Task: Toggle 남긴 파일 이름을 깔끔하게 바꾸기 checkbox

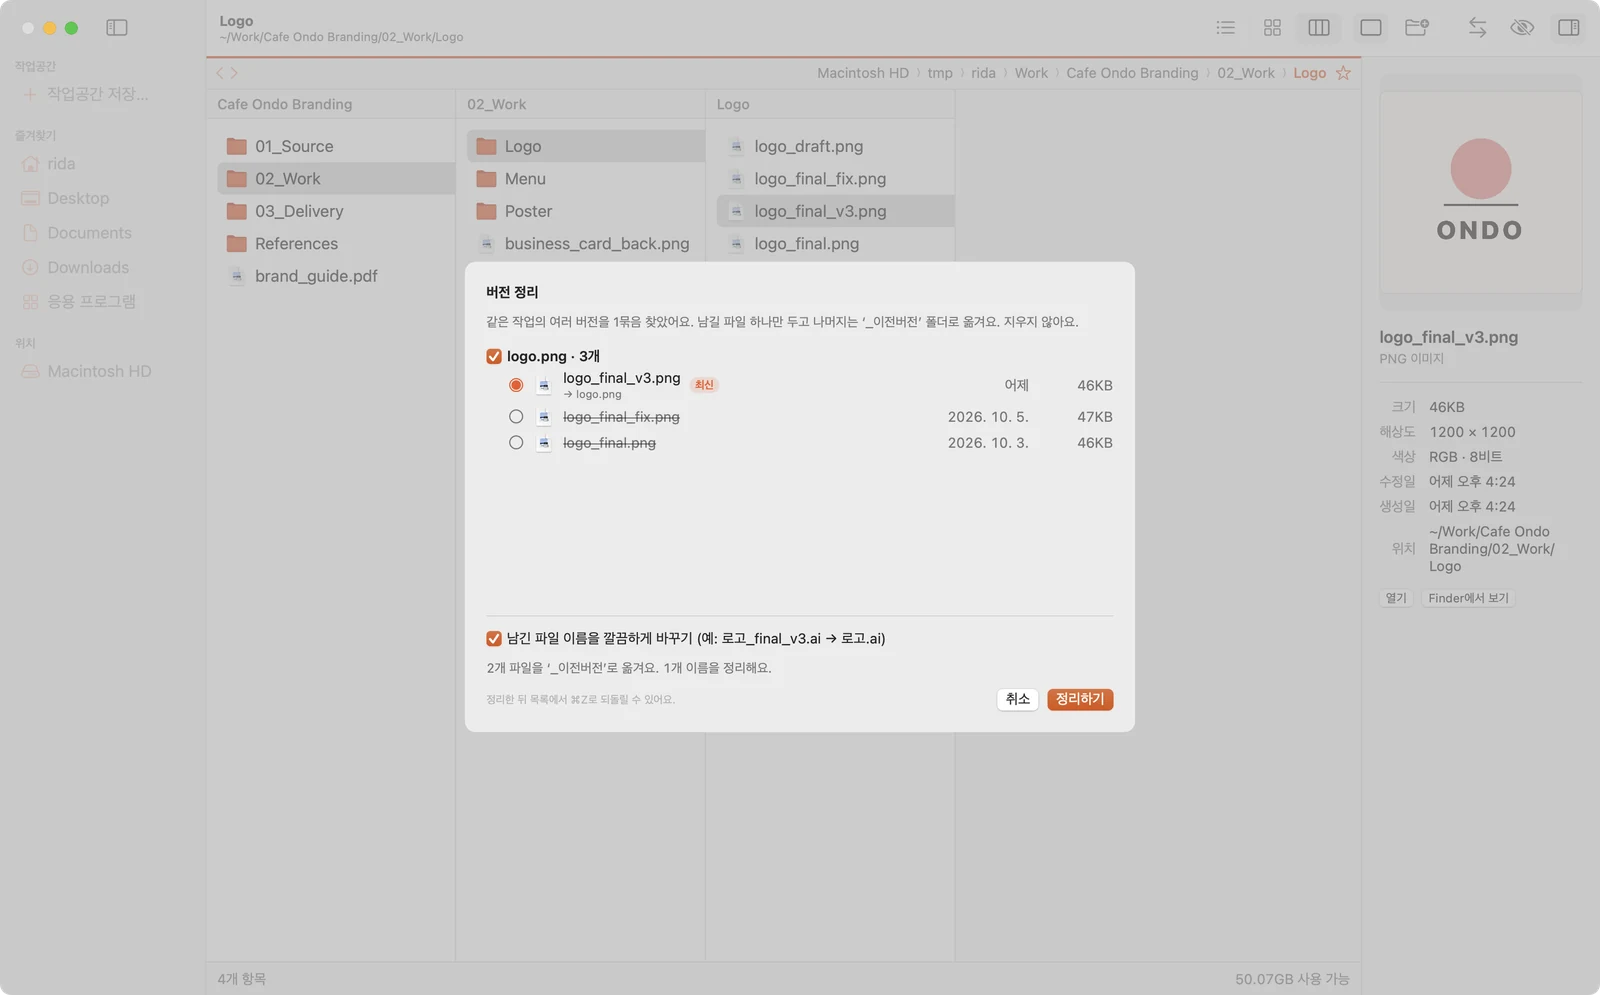Action: click(494, 639)
